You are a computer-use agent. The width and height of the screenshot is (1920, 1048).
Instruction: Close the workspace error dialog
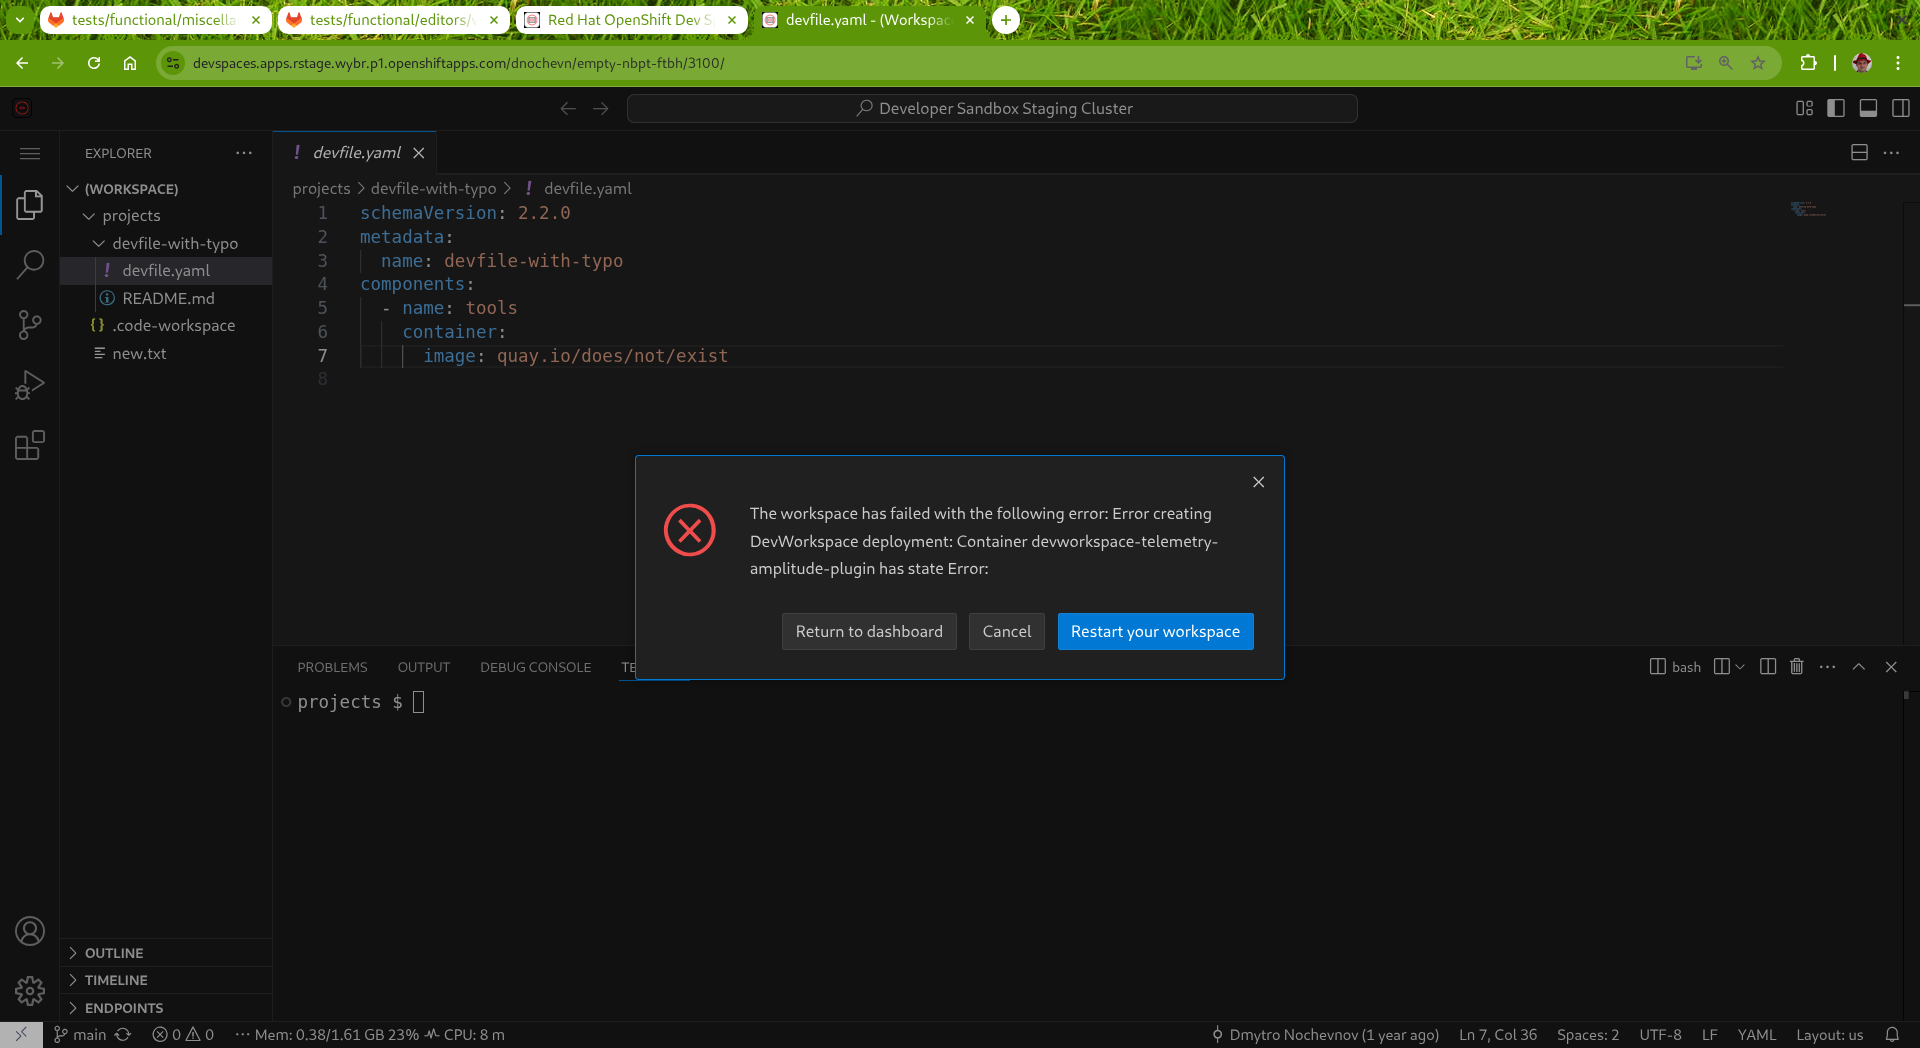1259,482
